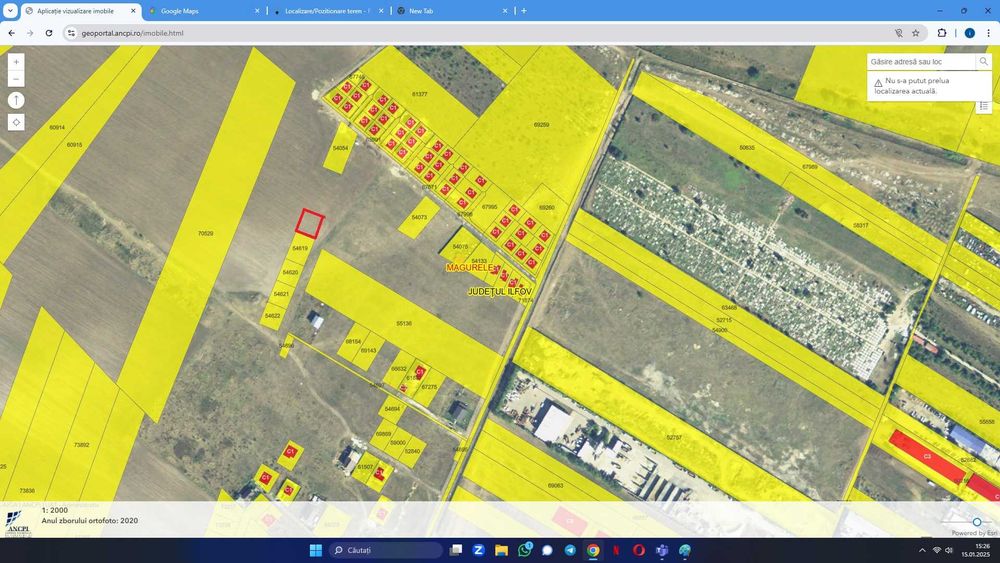Screen dimensions: 1000x563
Task: Click the JUDEȚUL ILFOV label
Action: tap(500, 291)
